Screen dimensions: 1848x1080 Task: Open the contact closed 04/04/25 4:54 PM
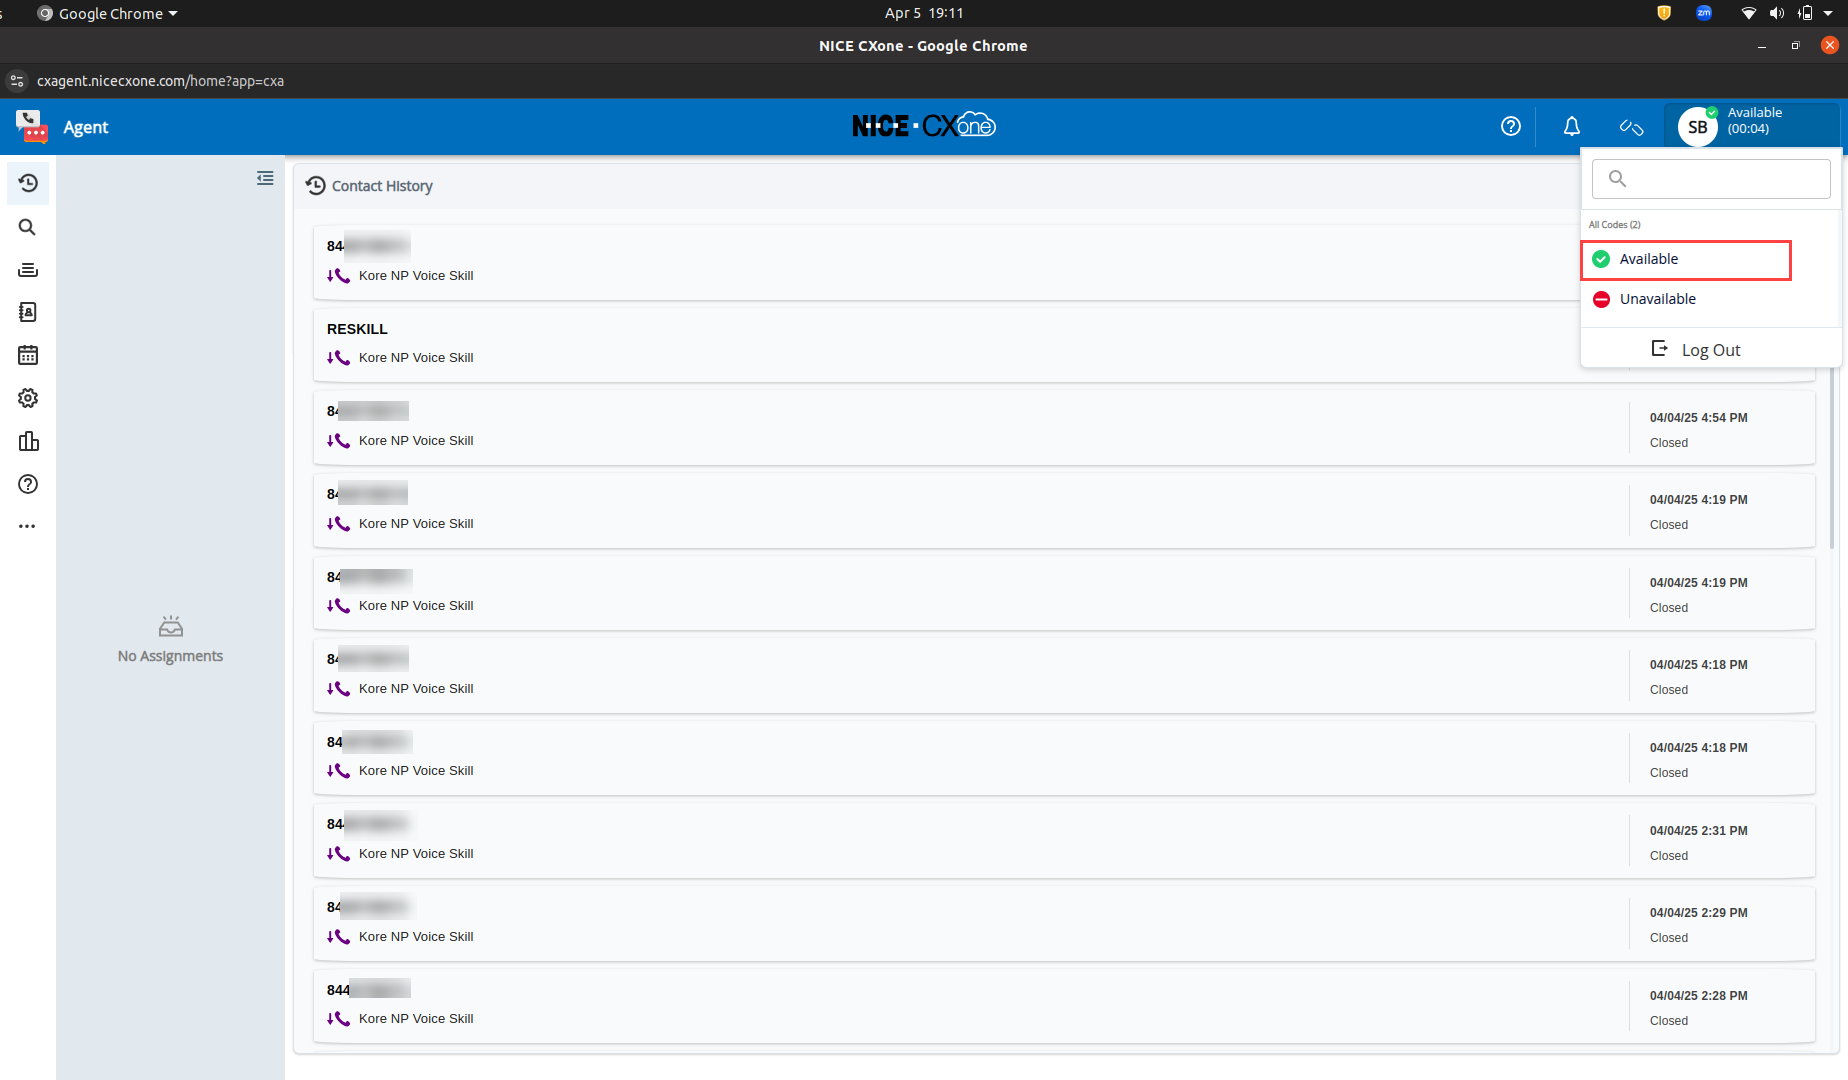[1064, 427]
